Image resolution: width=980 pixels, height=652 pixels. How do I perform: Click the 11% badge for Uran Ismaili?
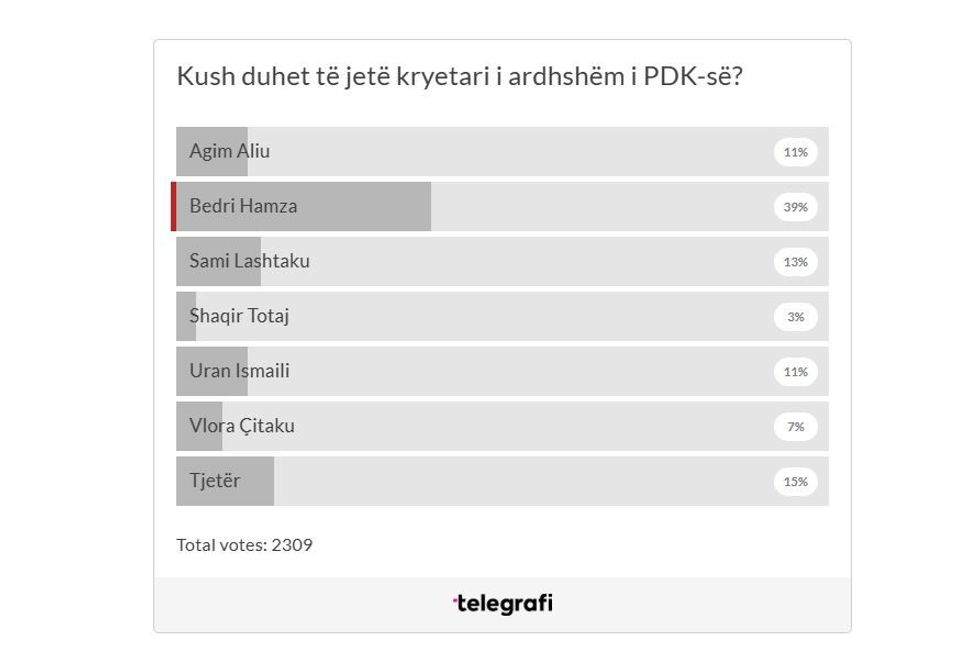[795, 372]
